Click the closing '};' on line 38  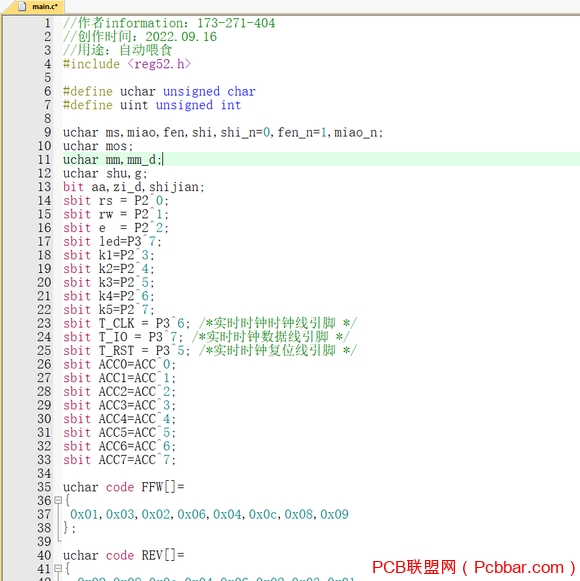69,528
